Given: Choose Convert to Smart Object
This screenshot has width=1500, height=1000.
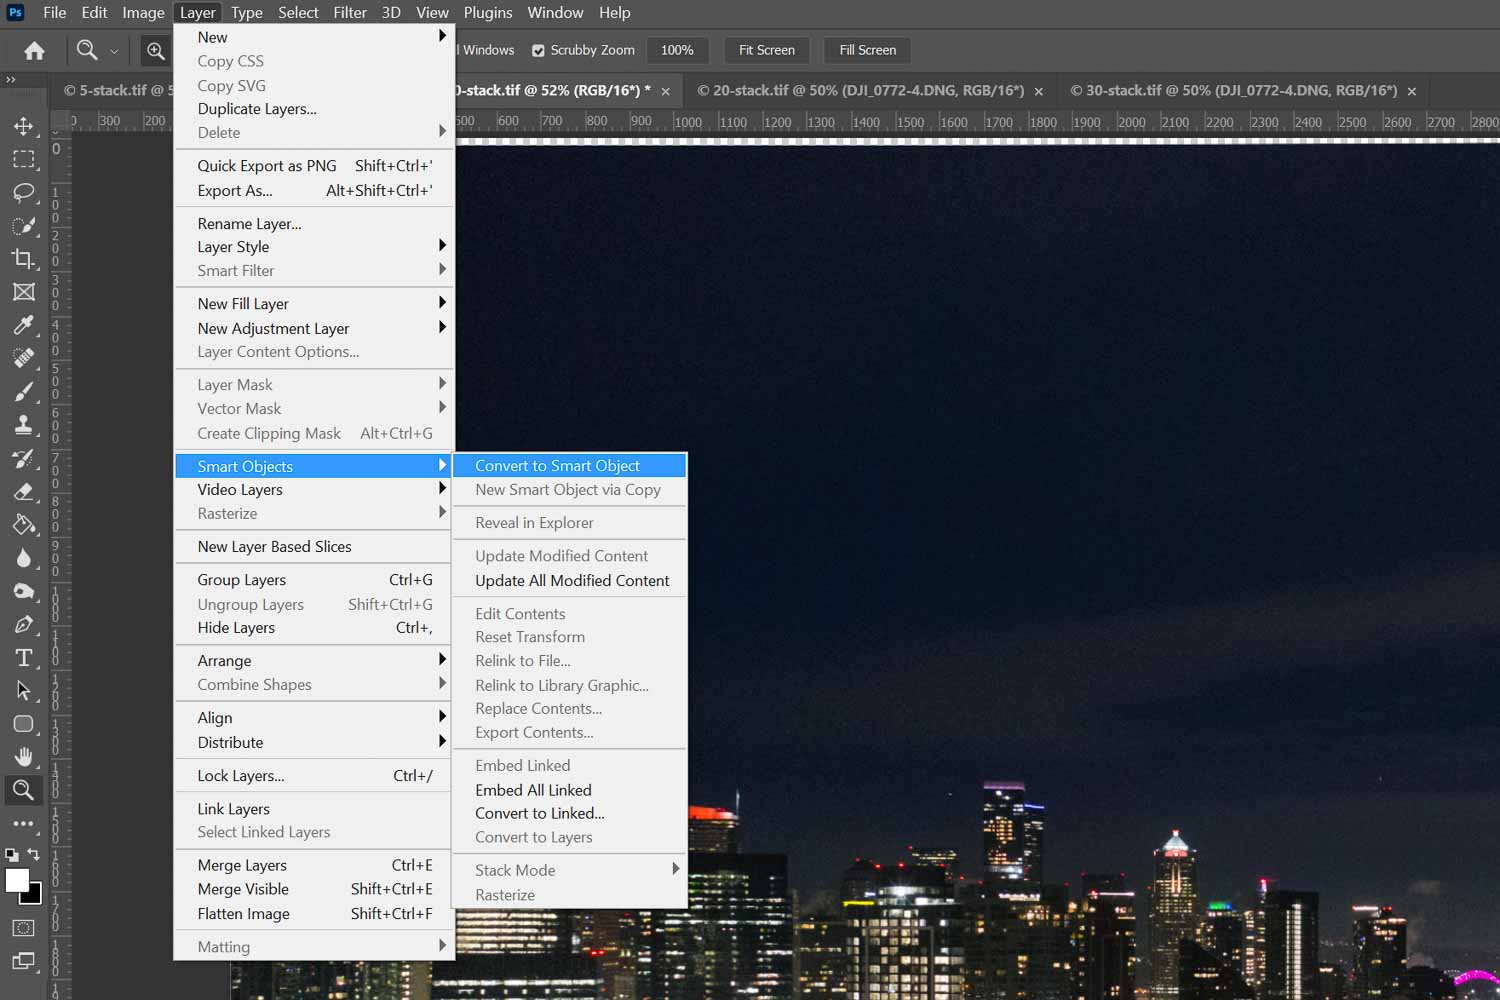Looking at the screenshot, I should pyautogui.click(x=569, y=465).
